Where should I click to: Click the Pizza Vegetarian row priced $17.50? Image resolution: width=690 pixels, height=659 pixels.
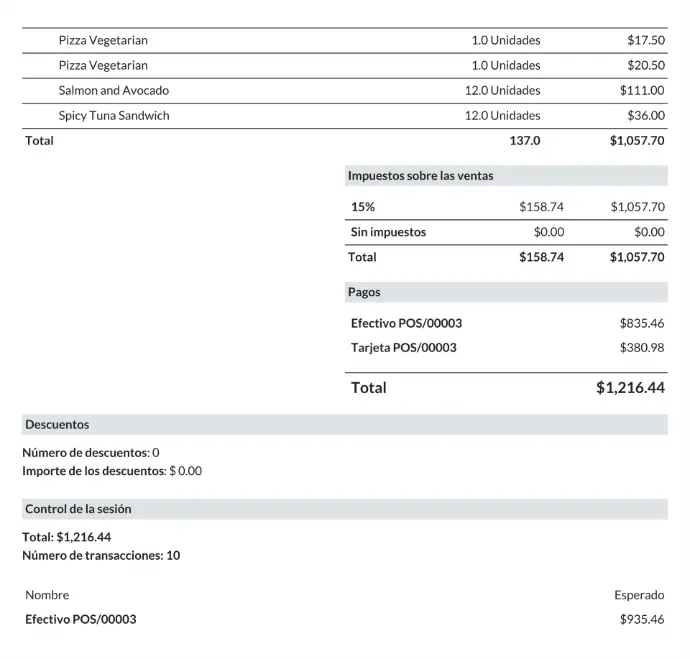[x=103, y=40]
